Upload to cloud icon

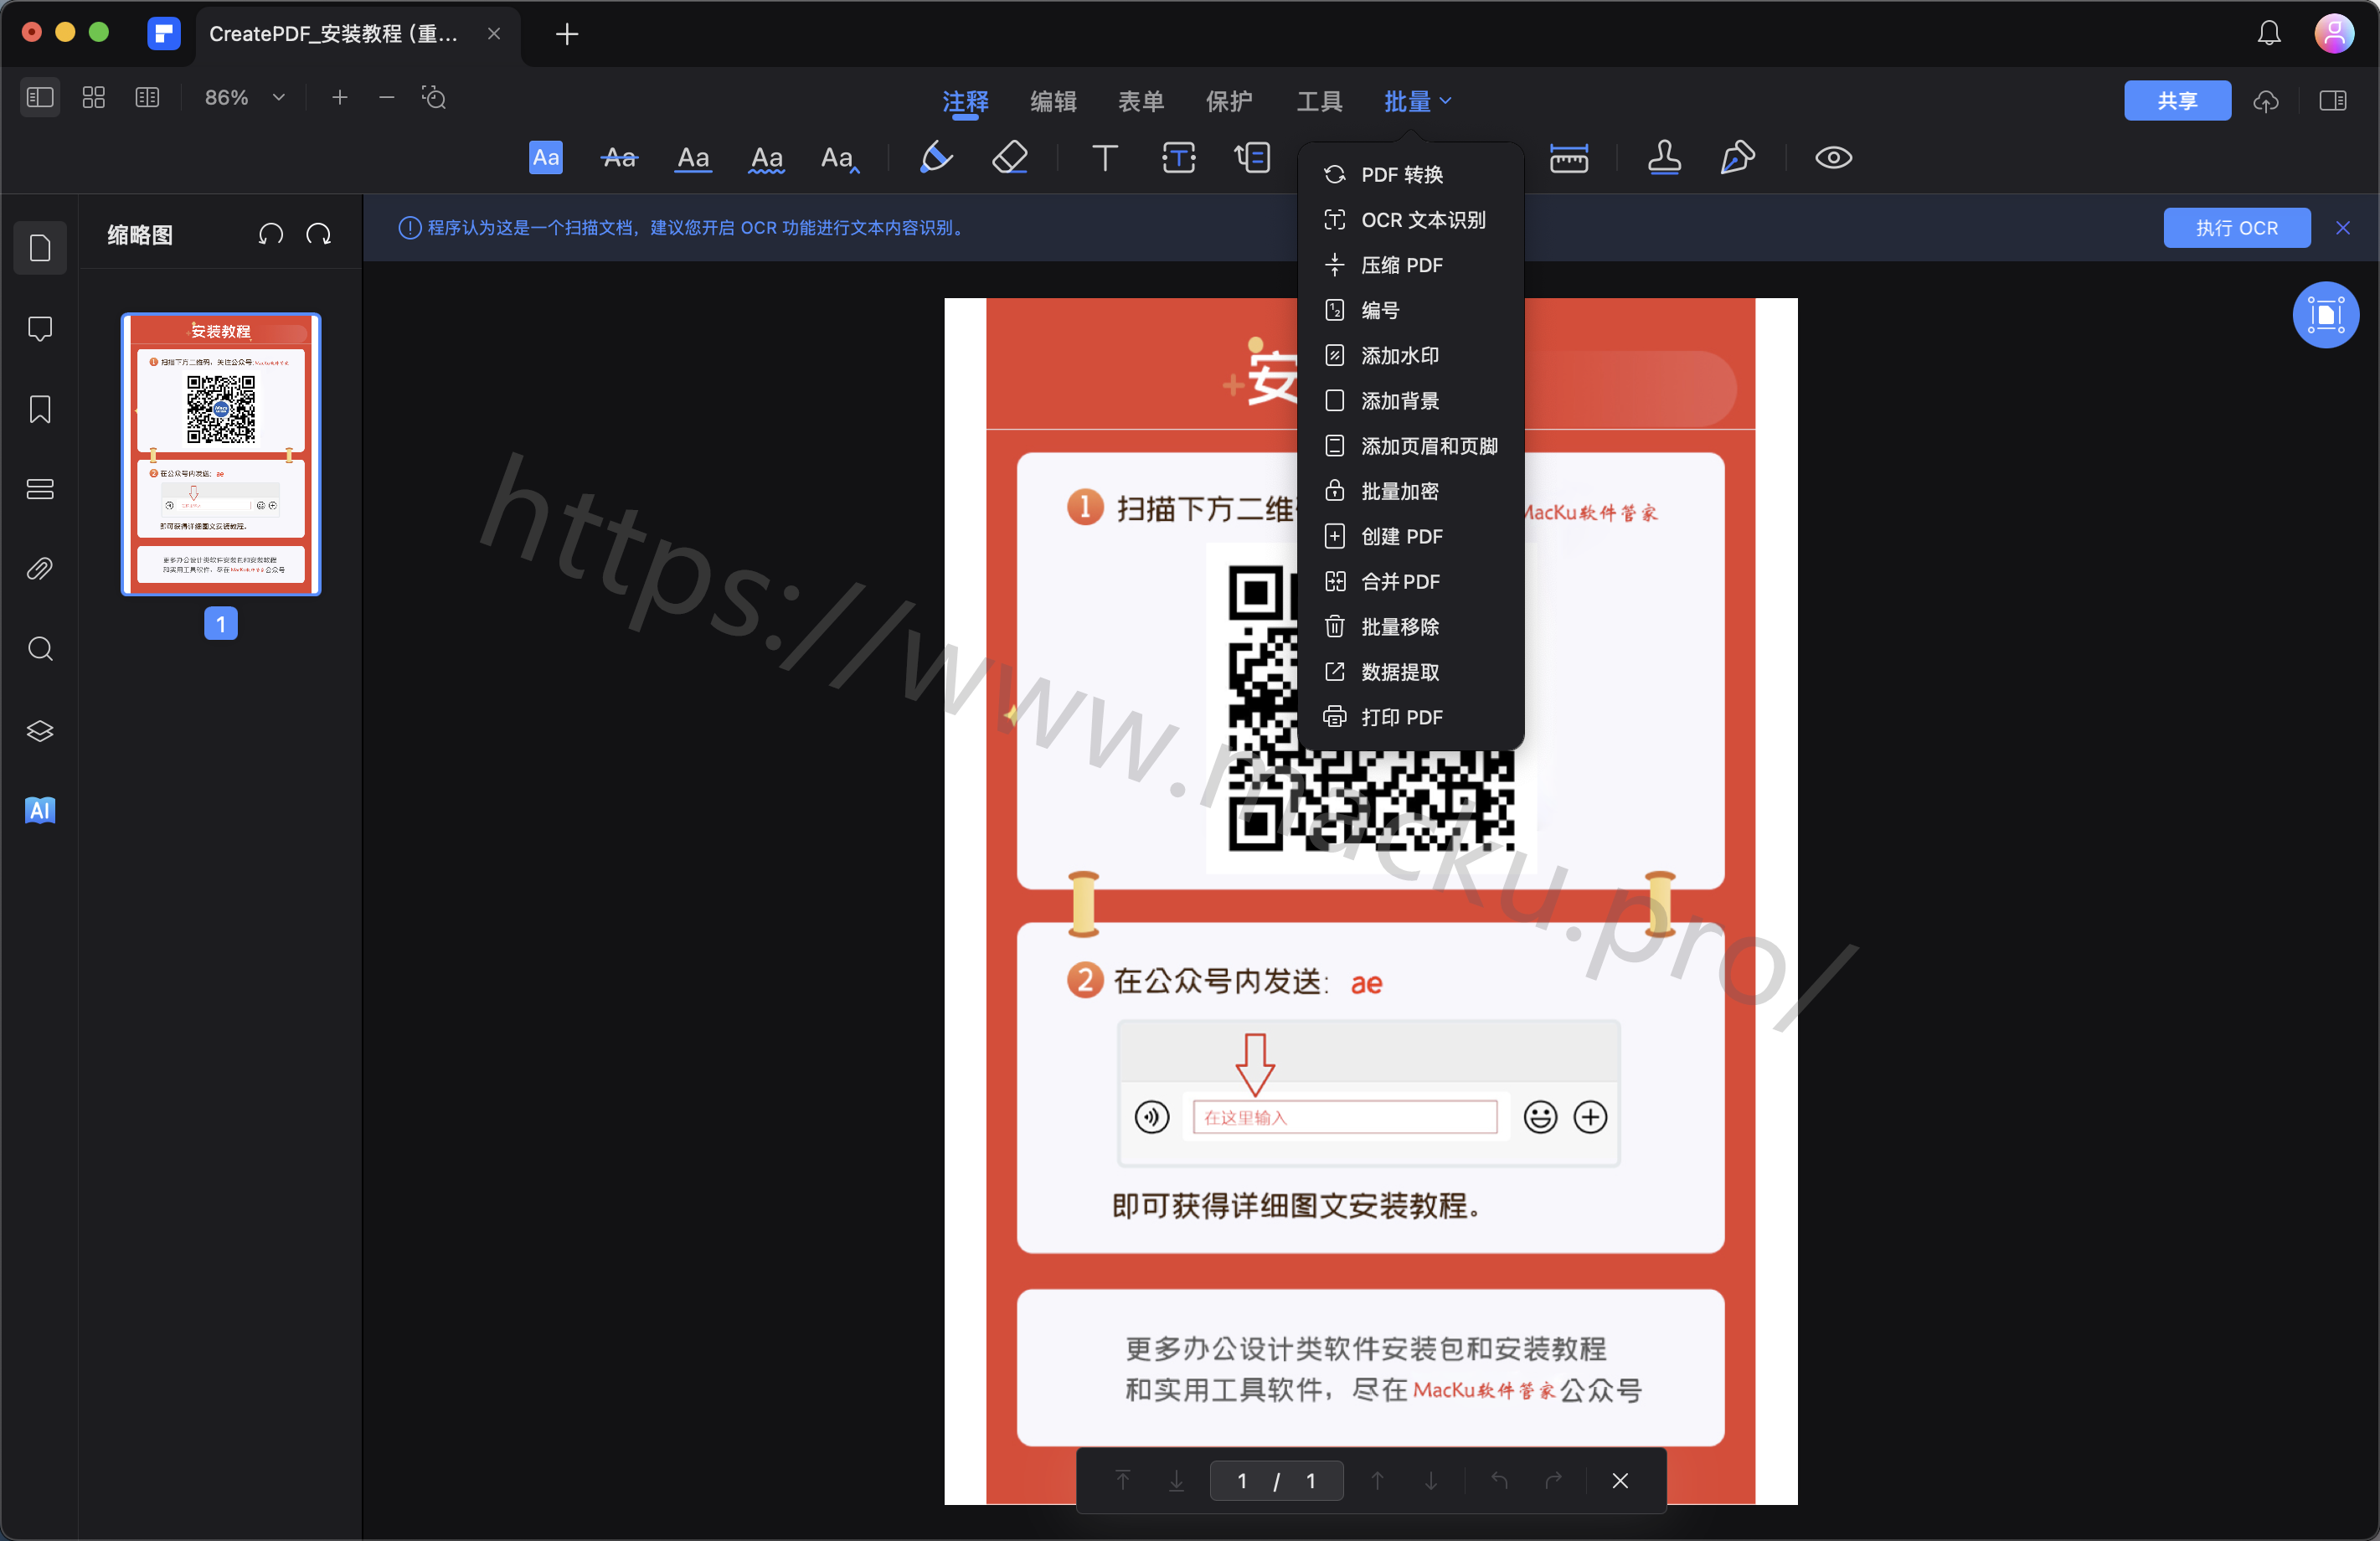(2266, 101)
